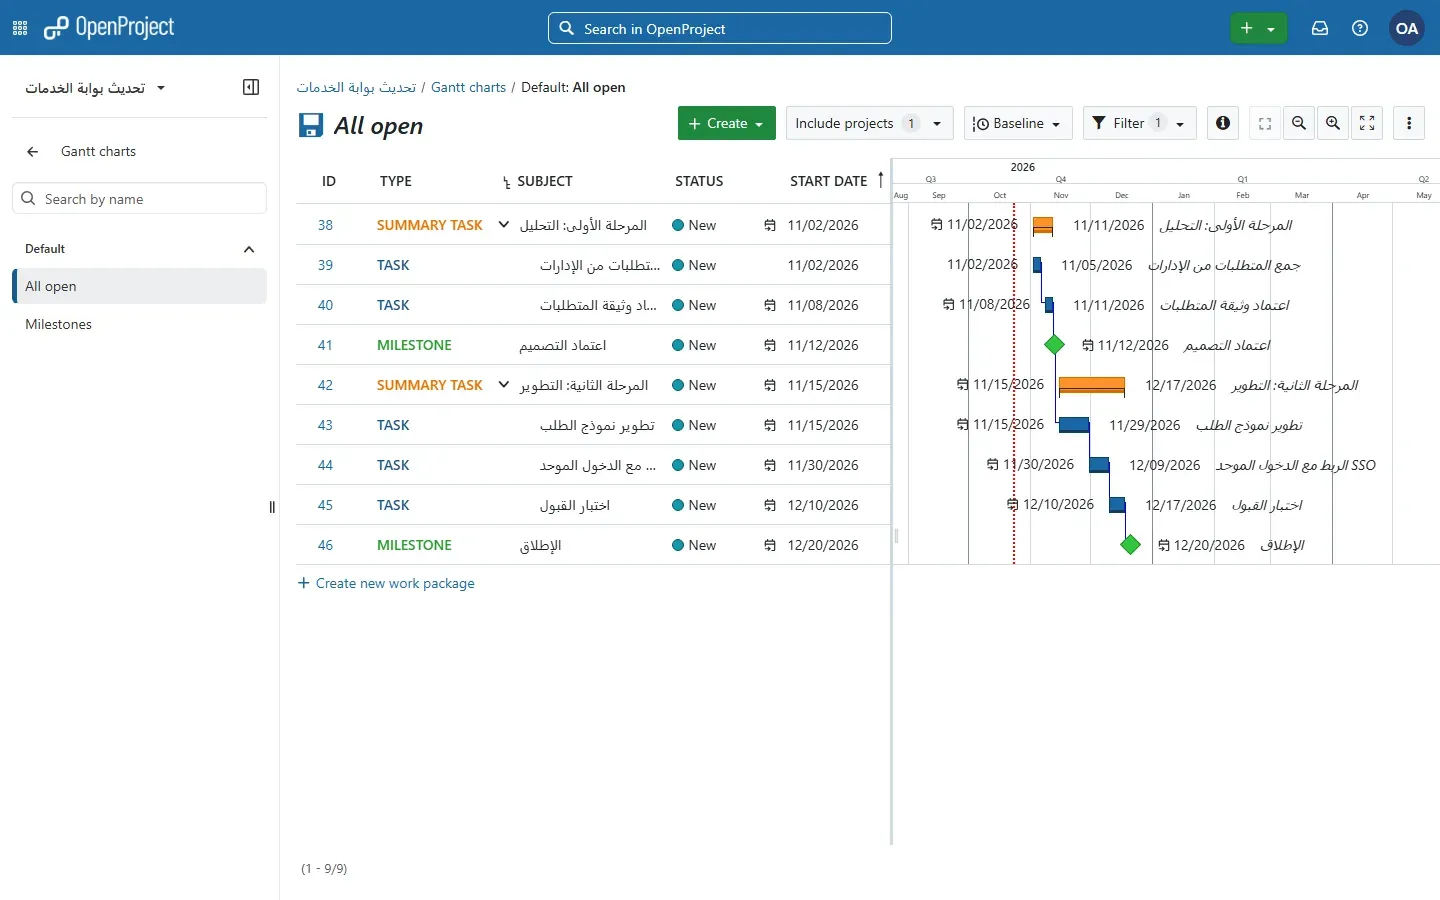Image resolution: width=1440 pixels, height=900 pixels.
Task: Click the Search by name field
Action: pos(140,198)
